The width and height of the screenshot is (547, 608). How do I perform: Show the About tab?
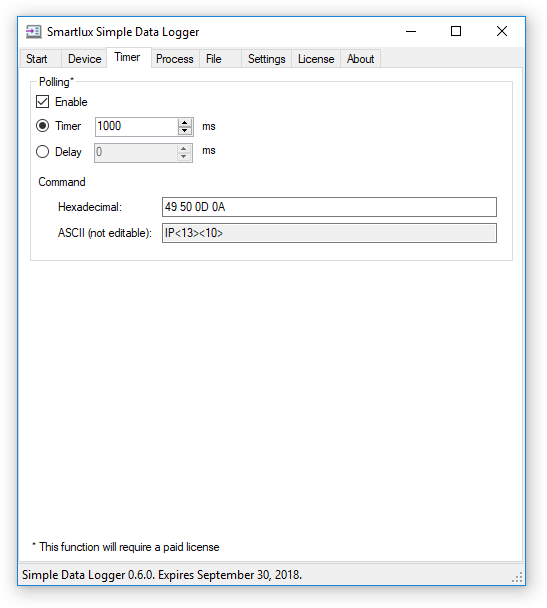click(361, 59)
